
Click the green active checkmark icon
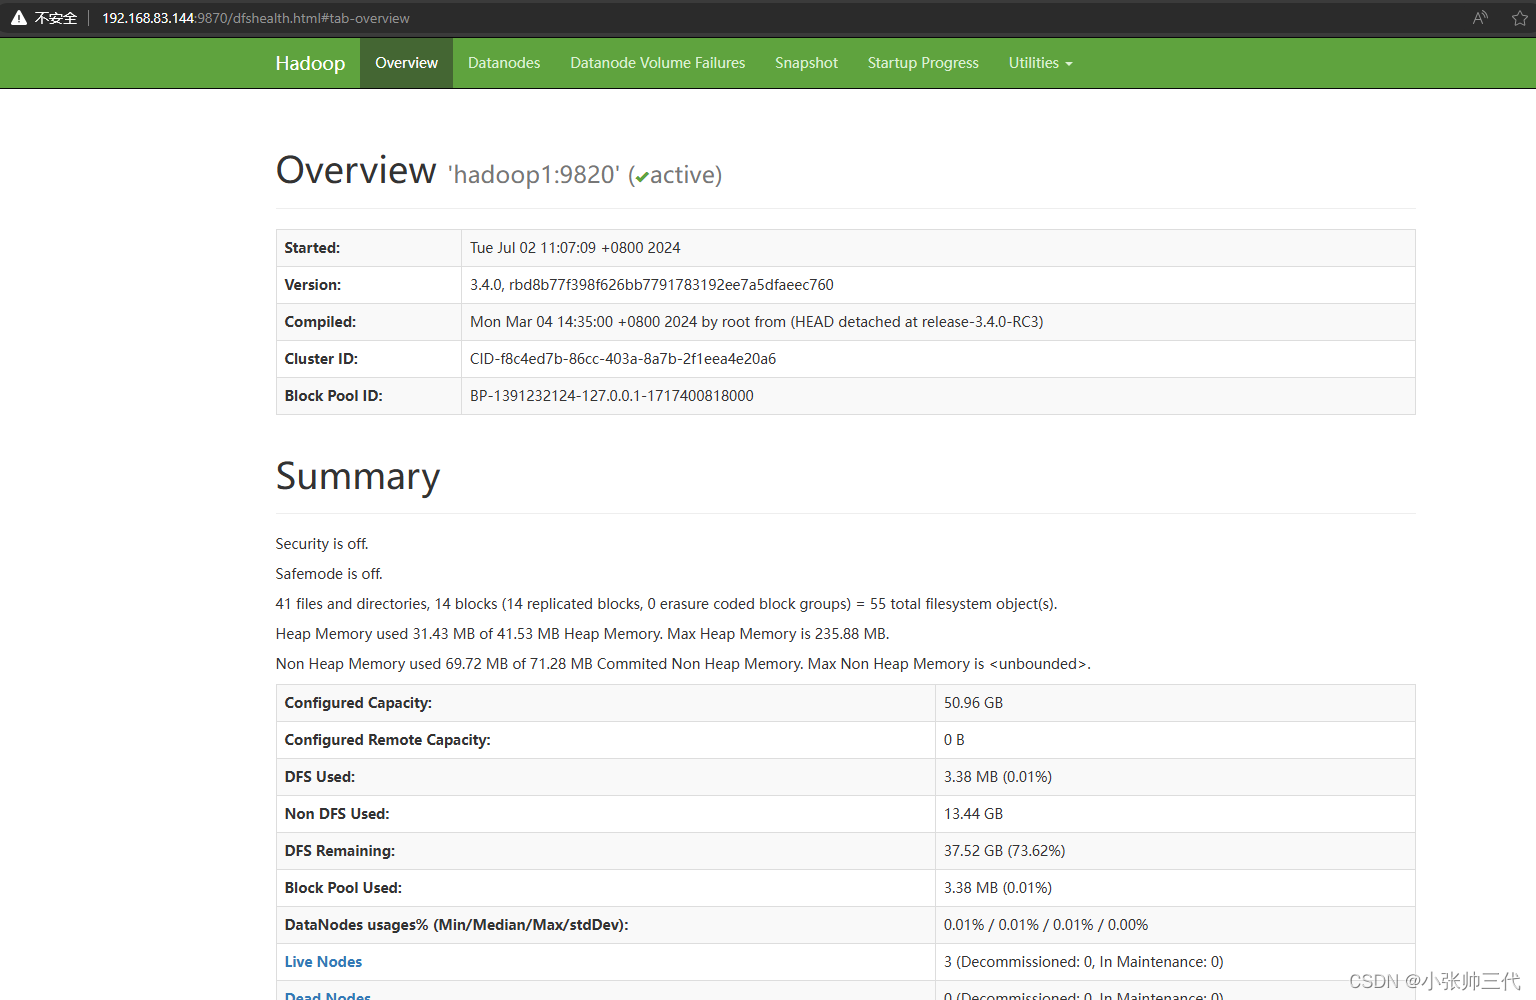[642, 177]
